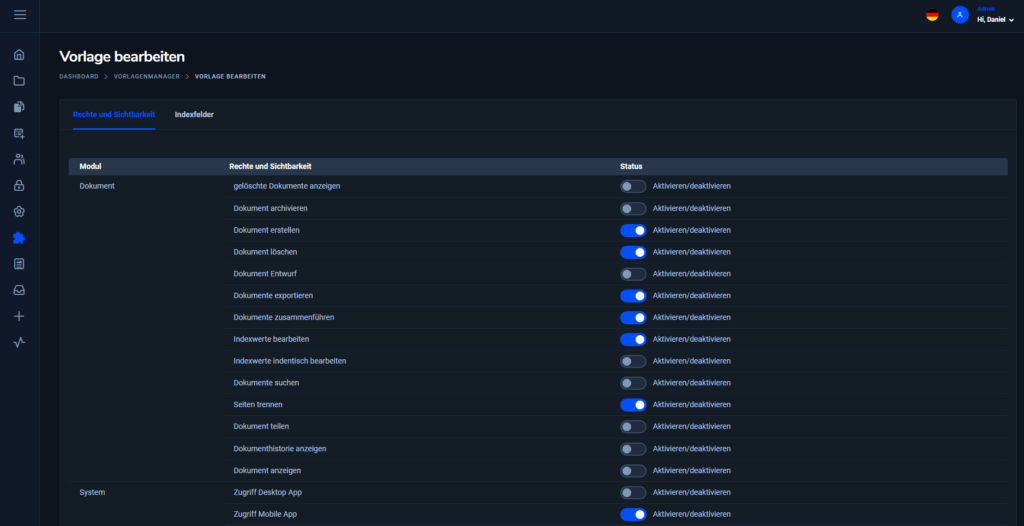The height and width of the screenshot is (526, 1024).
Task: Click the blue Admin role label
Action: (x=985, y=9)
